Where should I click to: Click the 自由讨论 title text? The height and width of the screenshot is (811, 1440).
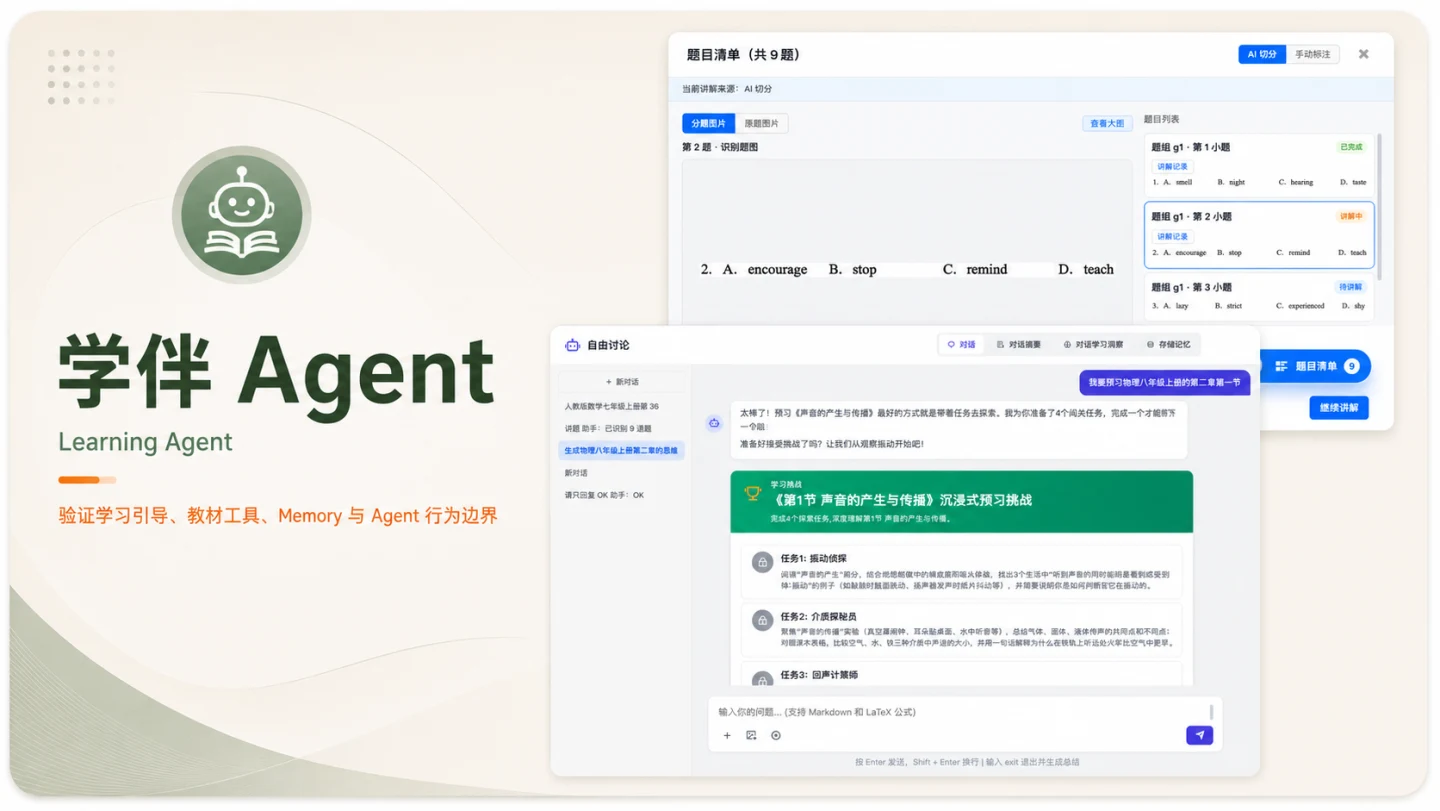(608, 345)
